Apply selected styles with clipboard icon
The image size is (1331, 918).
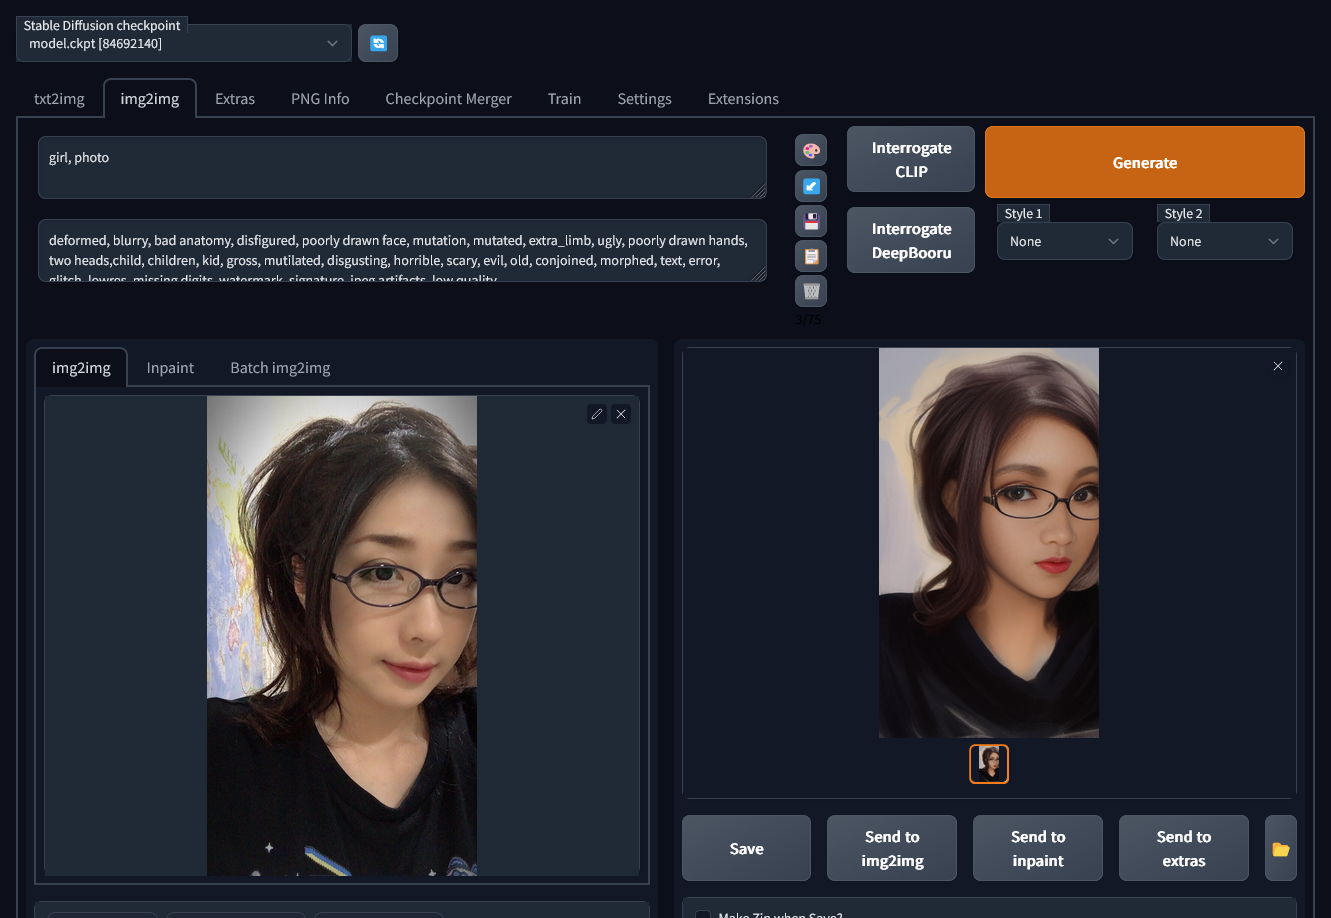(x=811, y=256)
